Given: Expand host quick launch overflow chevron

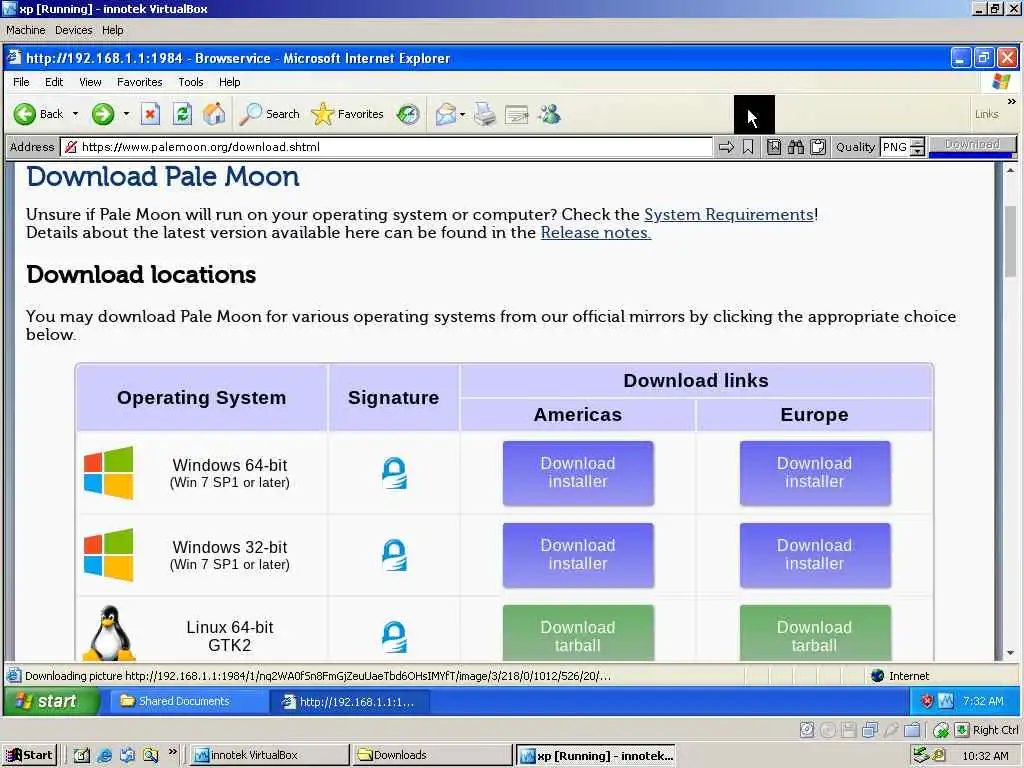Looking at the screenshot, I should [x=173, y=752].
